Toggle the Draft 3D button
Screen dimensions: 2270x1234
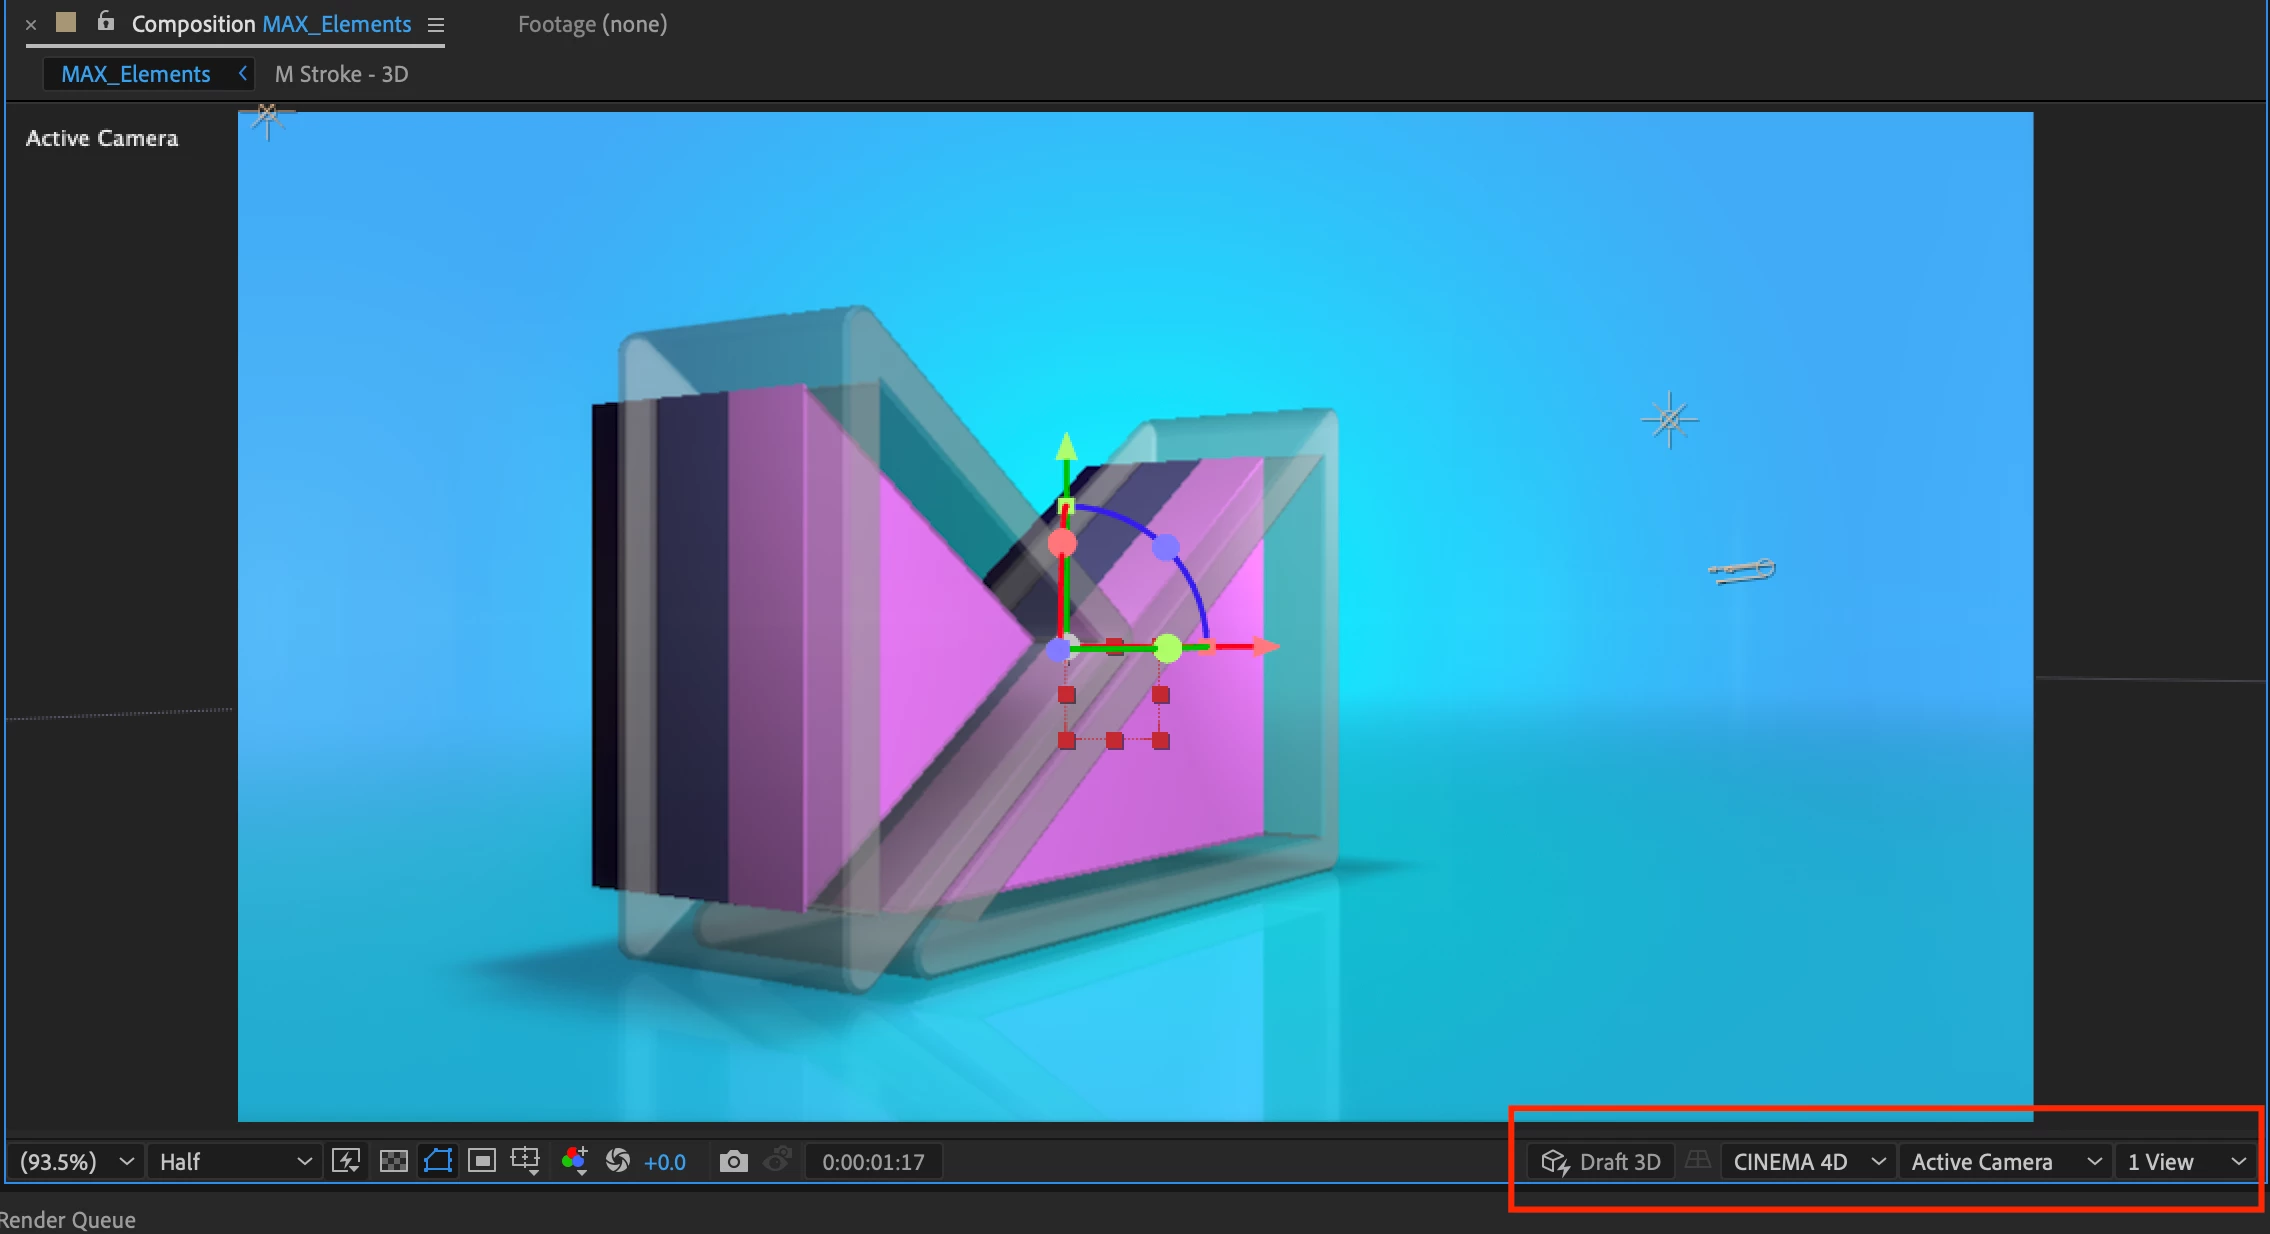pos(1600,1162)
